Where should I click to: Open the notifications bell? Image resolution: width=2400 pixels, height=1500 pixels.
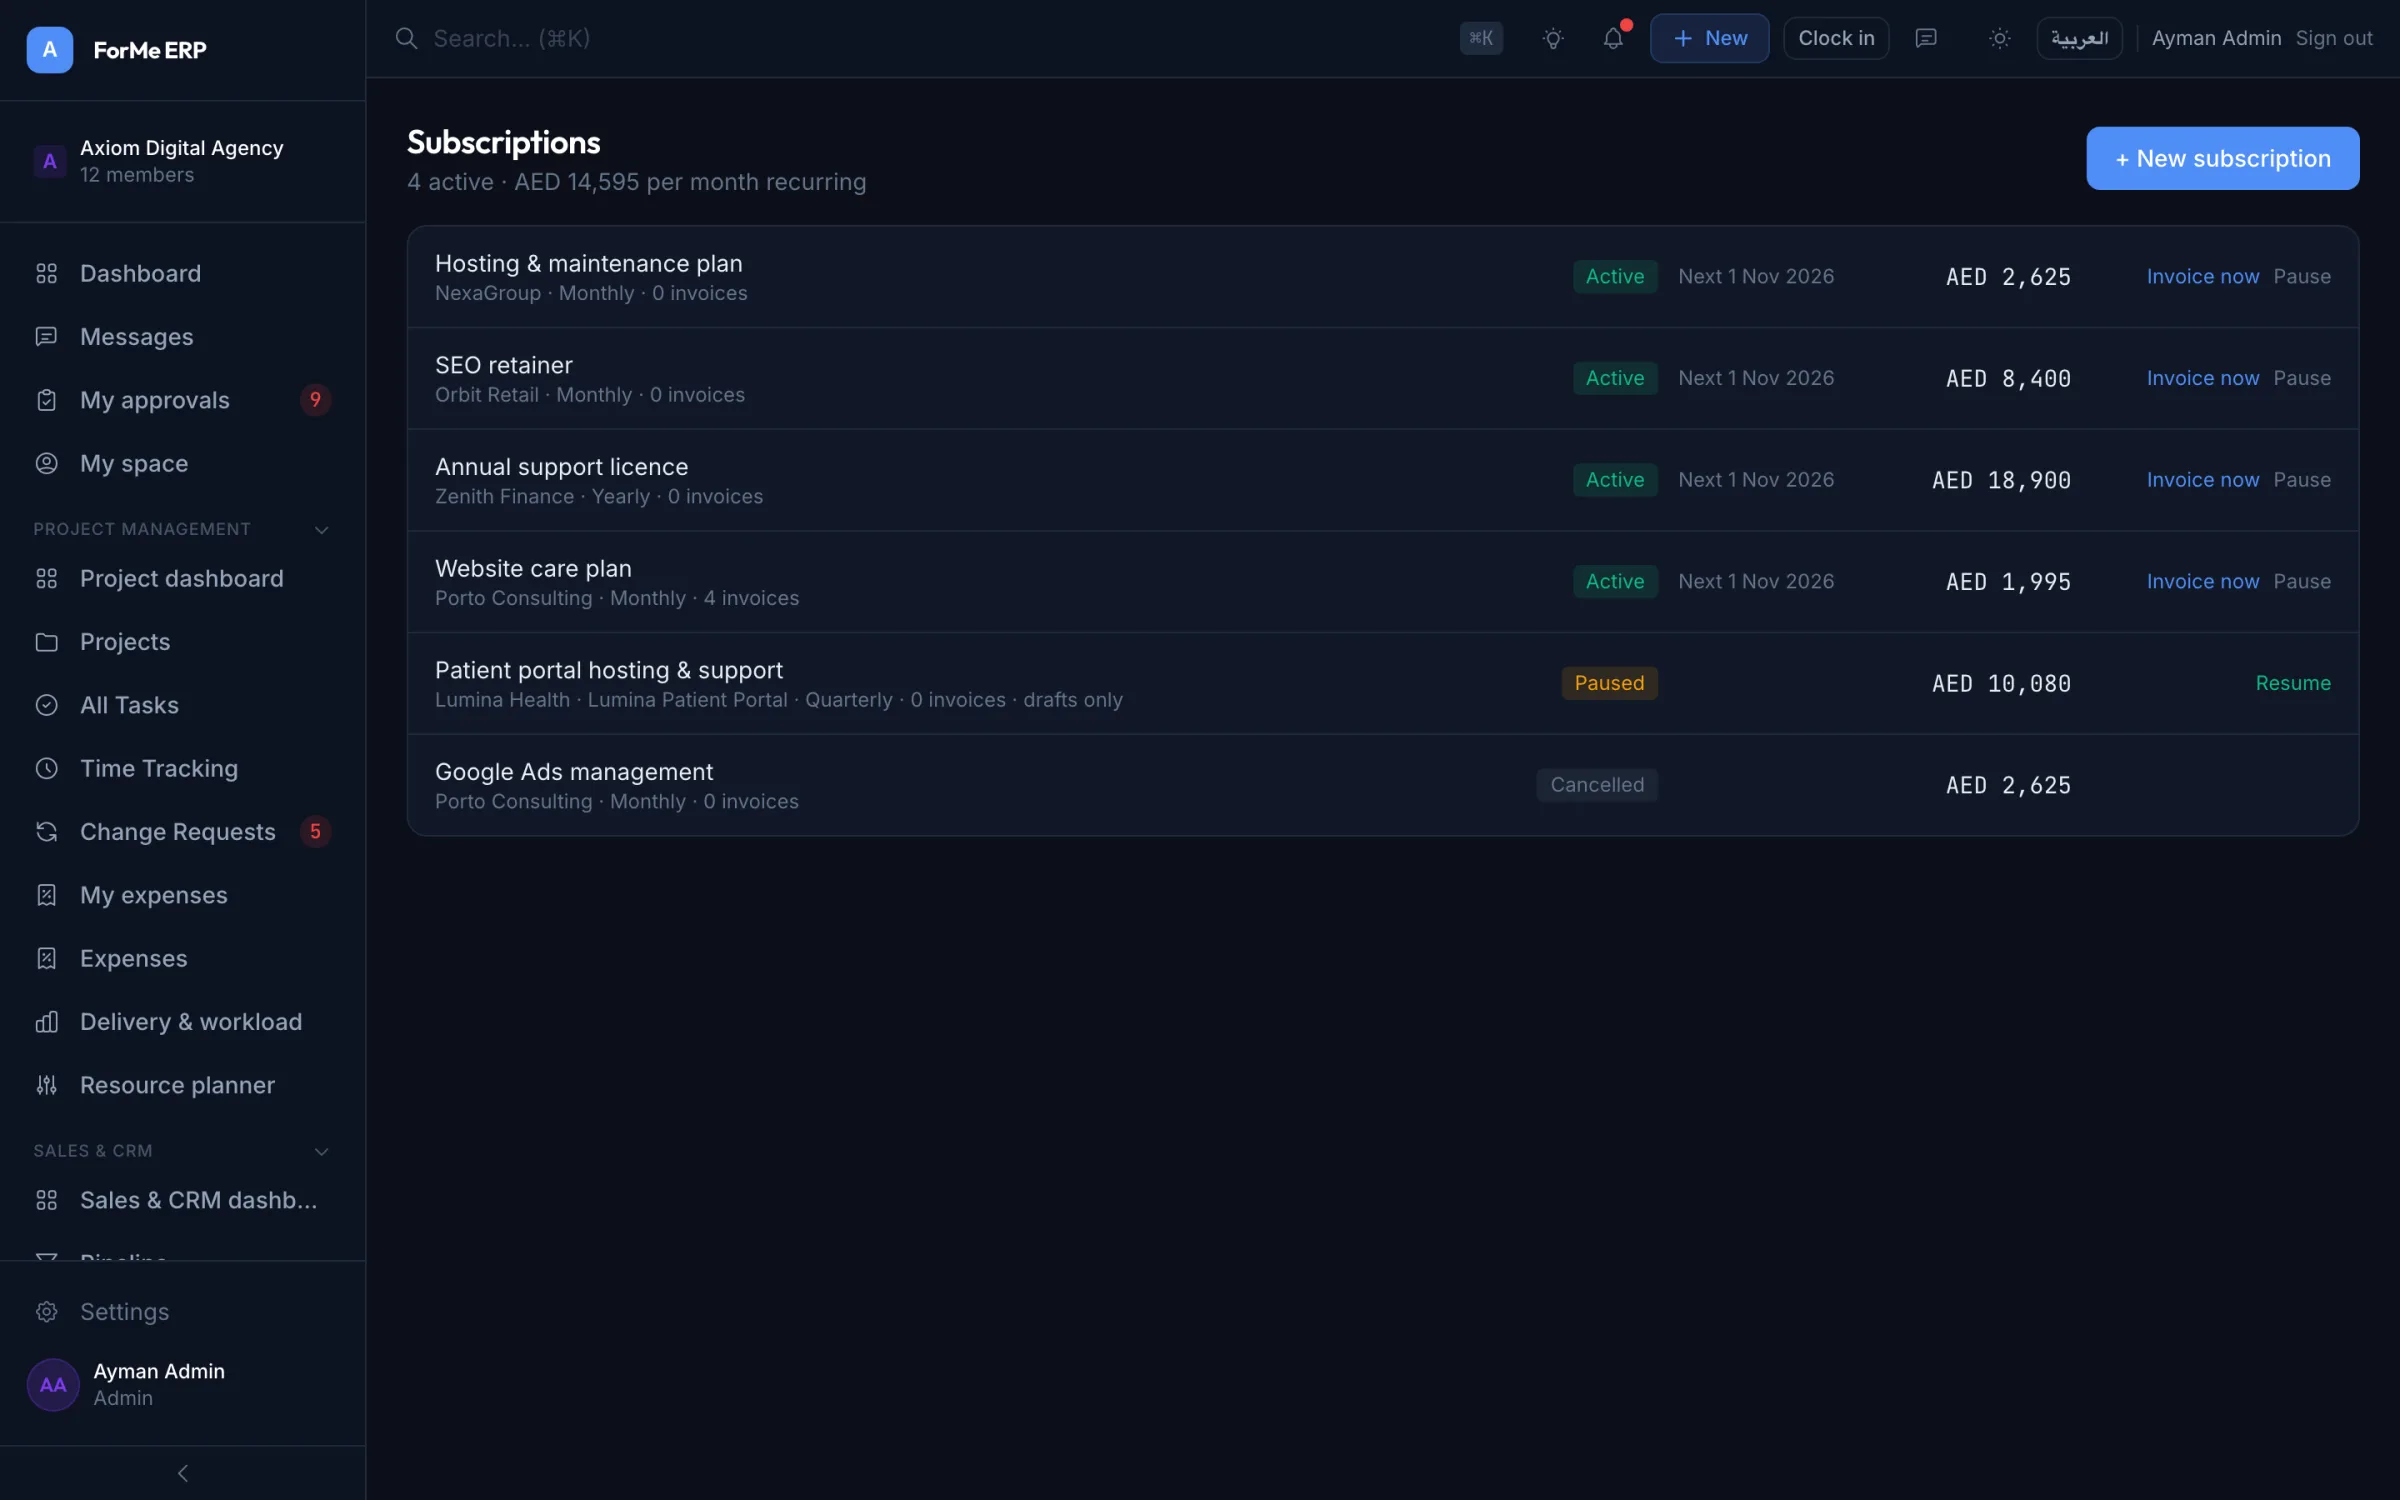point(1613,38)
